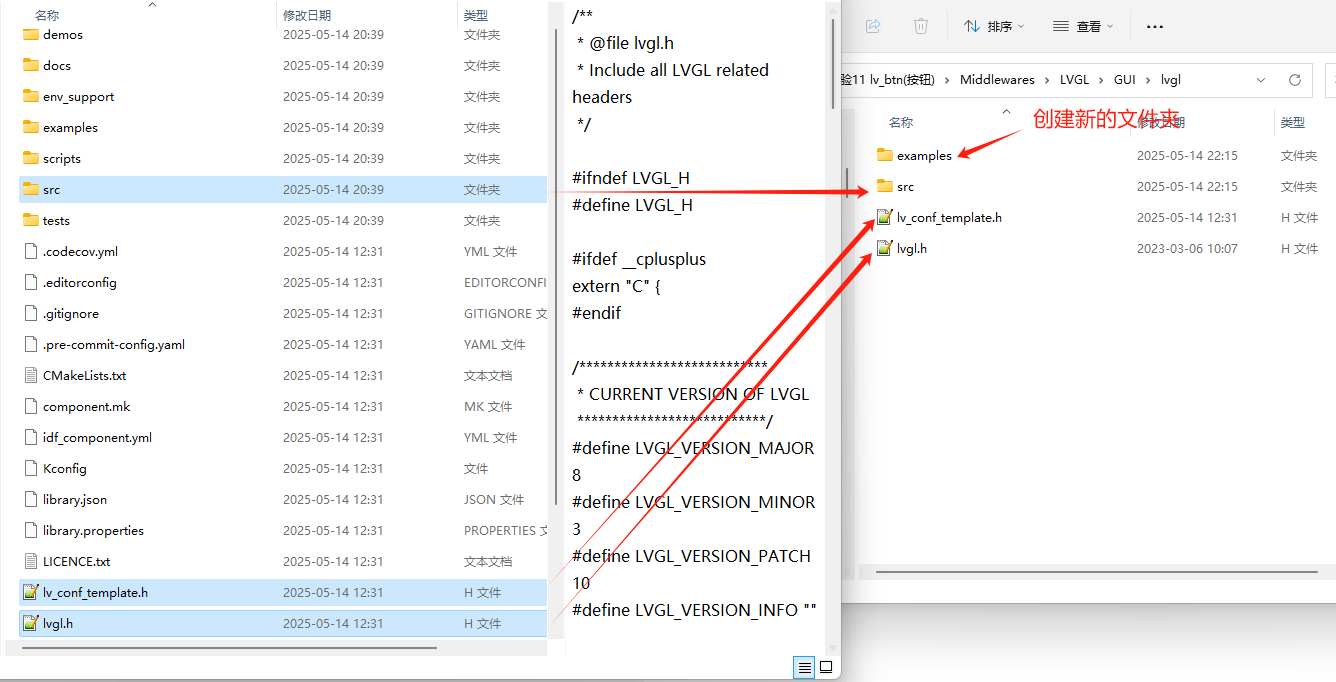Click examples folder icon in right window

tap(884, 155)
